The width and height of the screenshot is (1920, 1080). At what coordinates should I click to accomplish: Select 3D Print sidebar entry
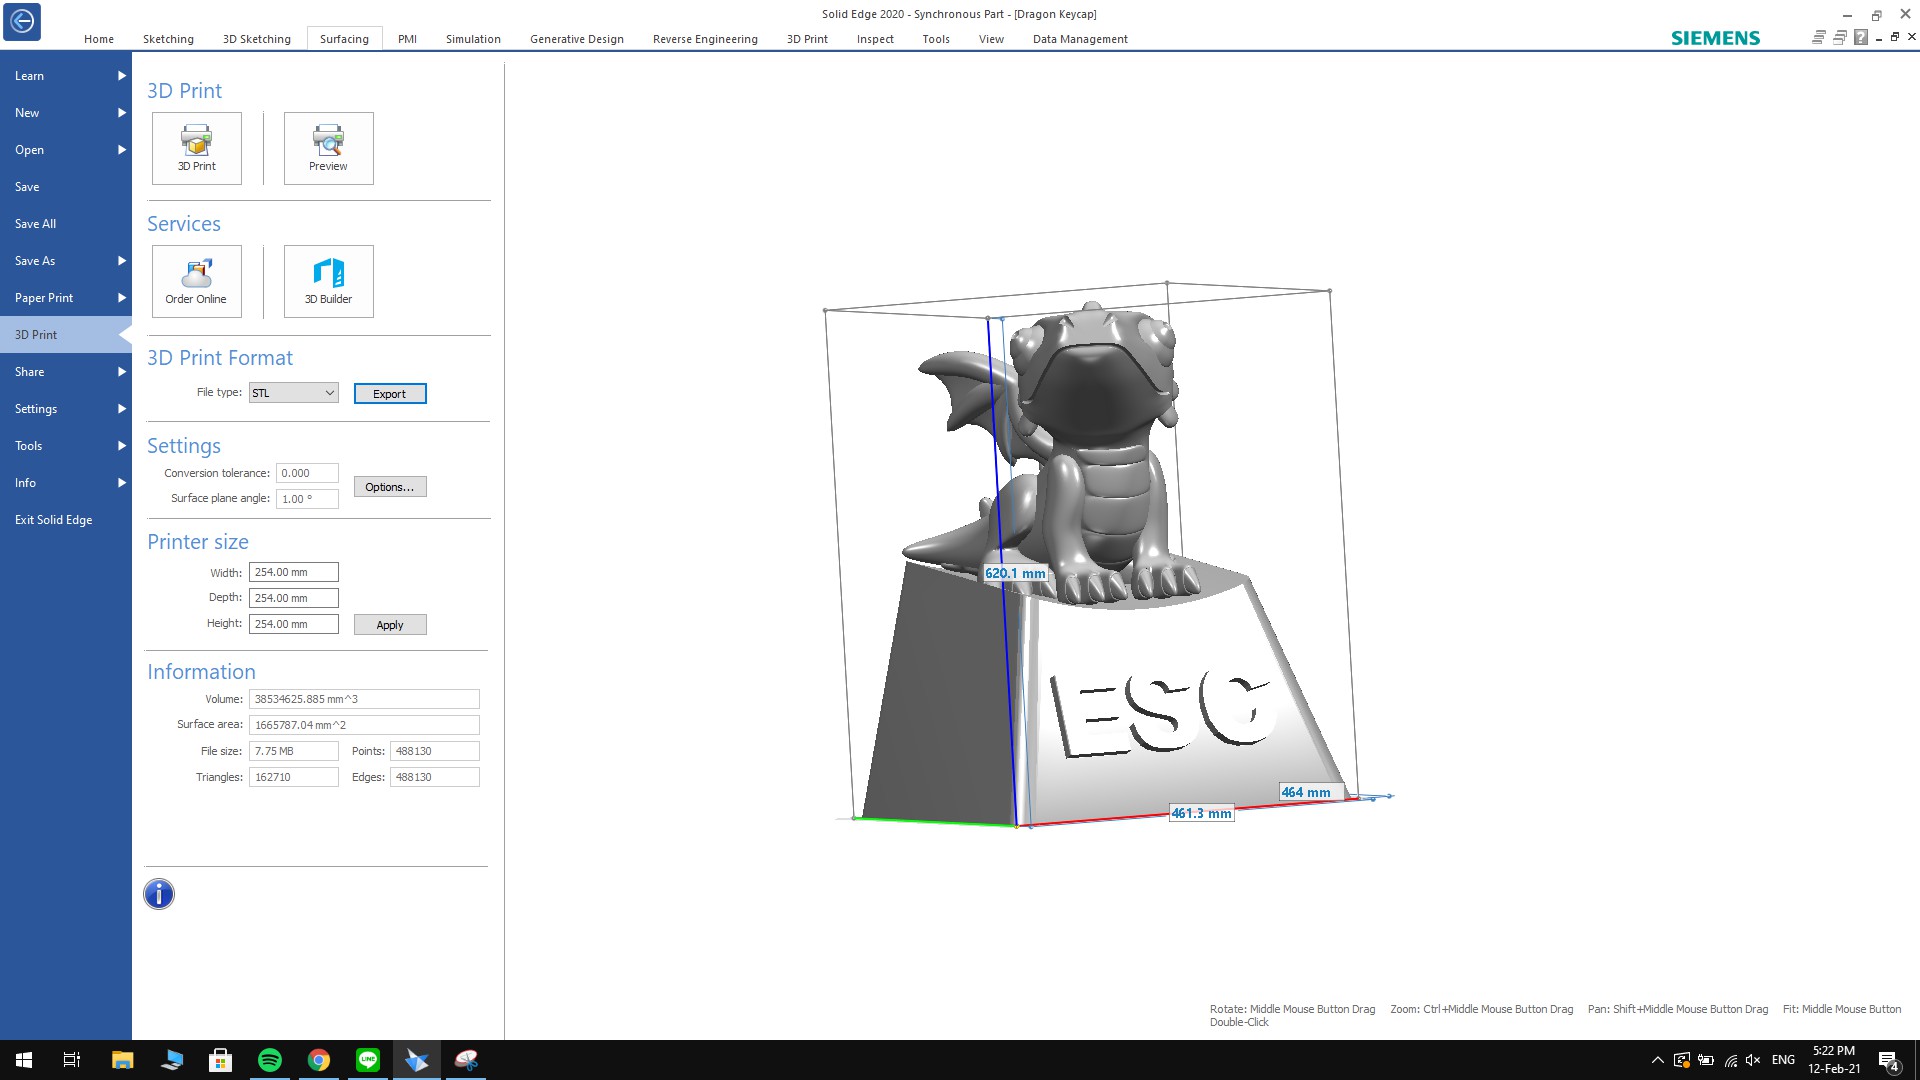(x=66, y=335)
